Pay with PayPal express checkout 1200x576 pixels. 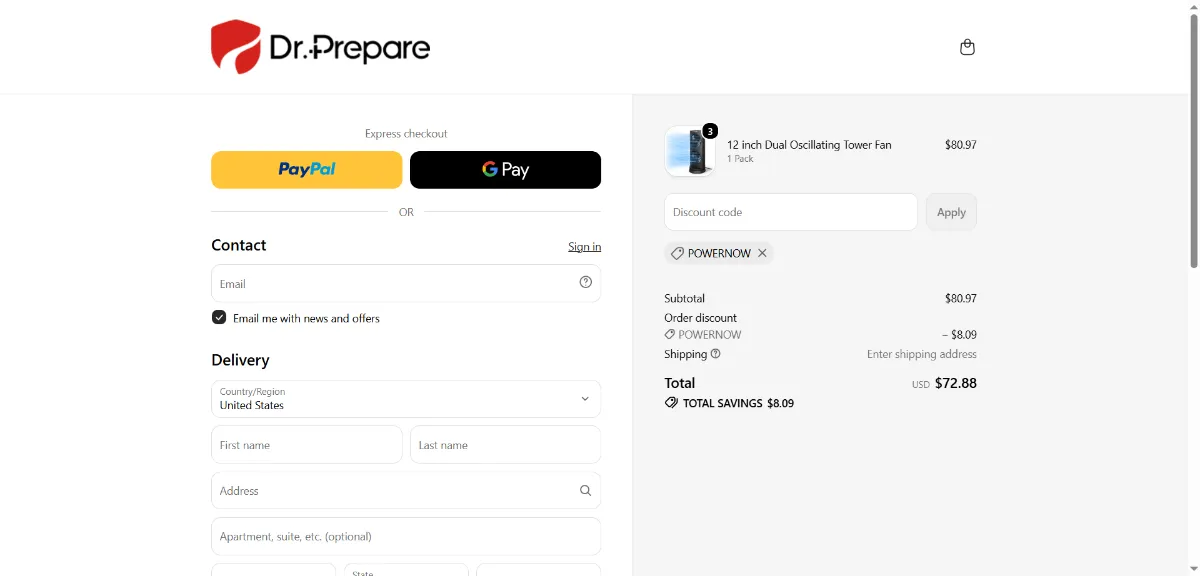point(306,170)
